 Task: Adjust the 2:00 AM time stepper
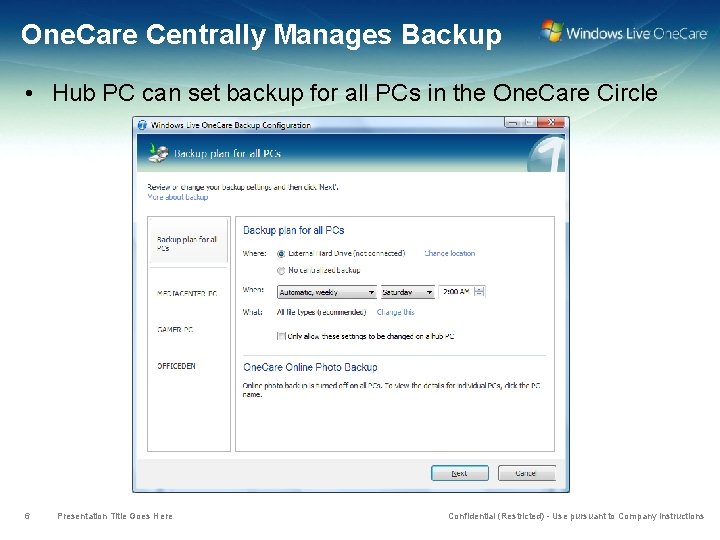[479, 292]
